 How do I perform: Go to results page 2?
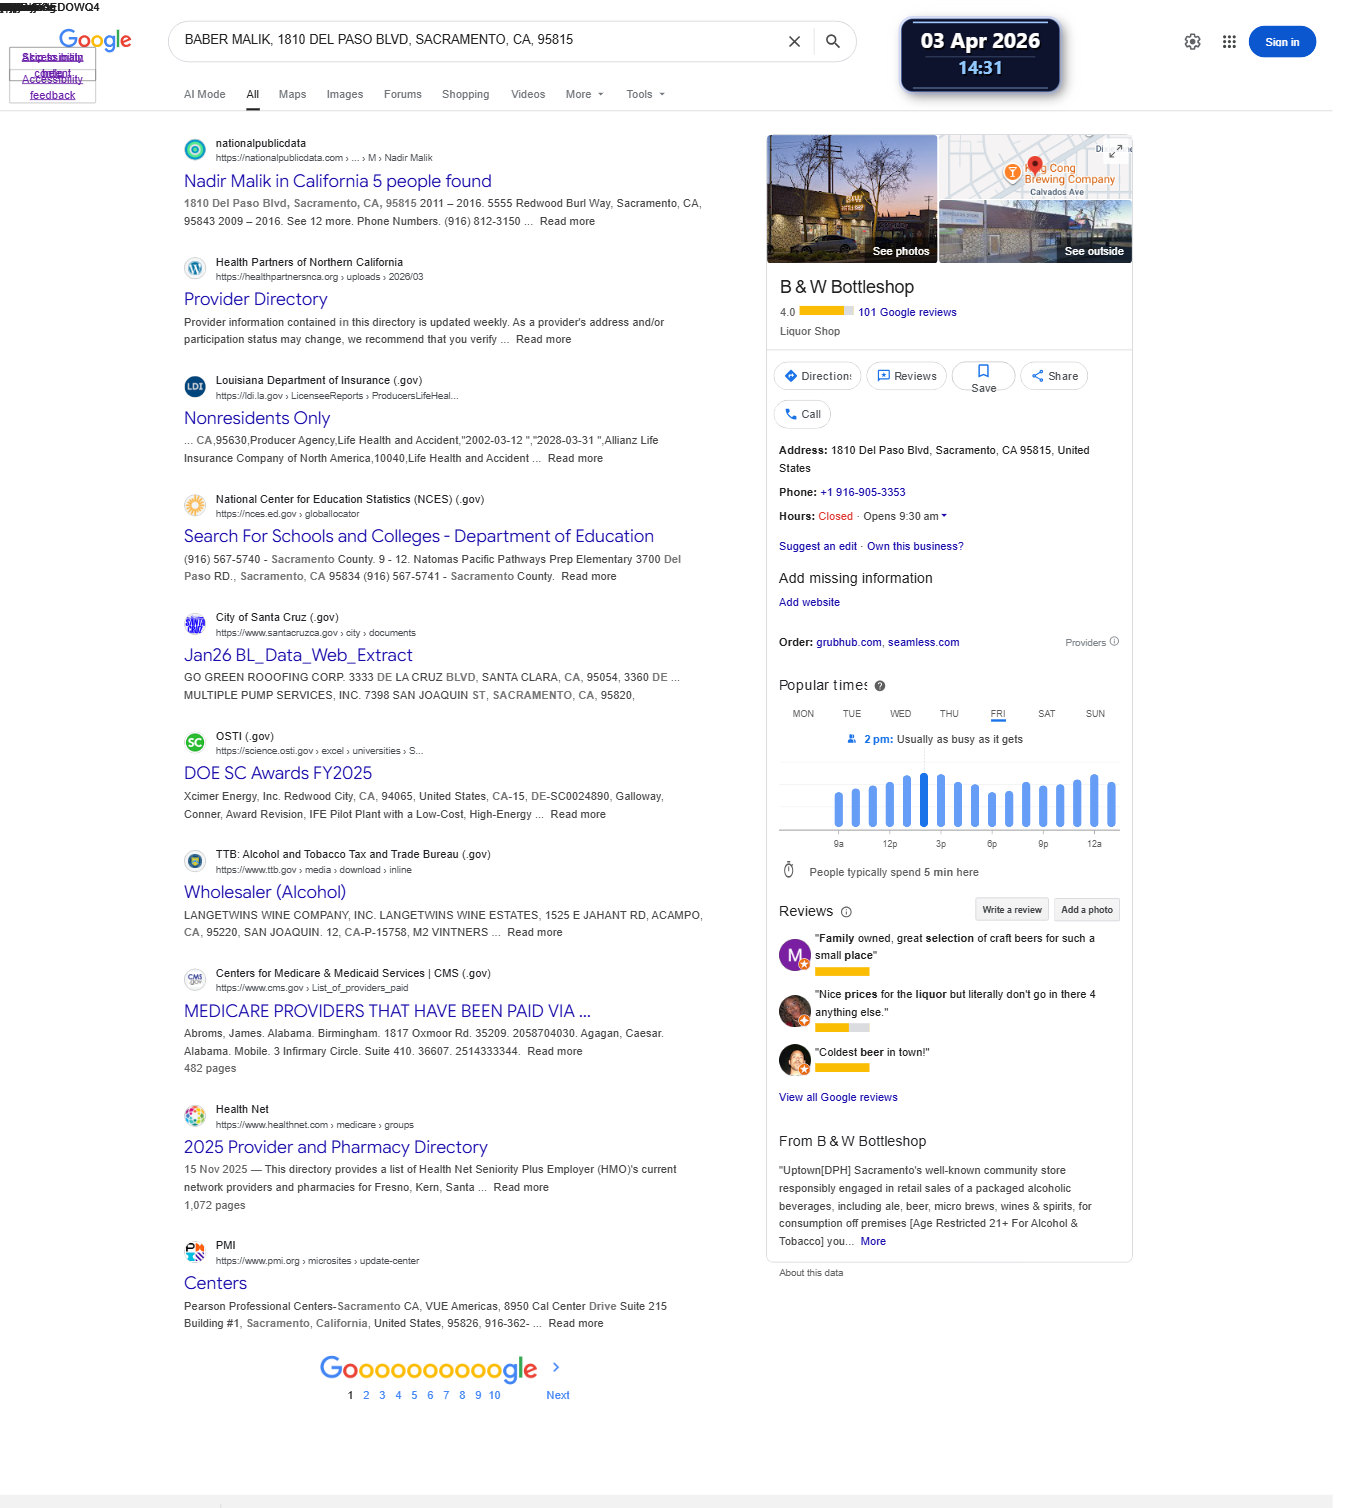click(x=366, y=1395)
